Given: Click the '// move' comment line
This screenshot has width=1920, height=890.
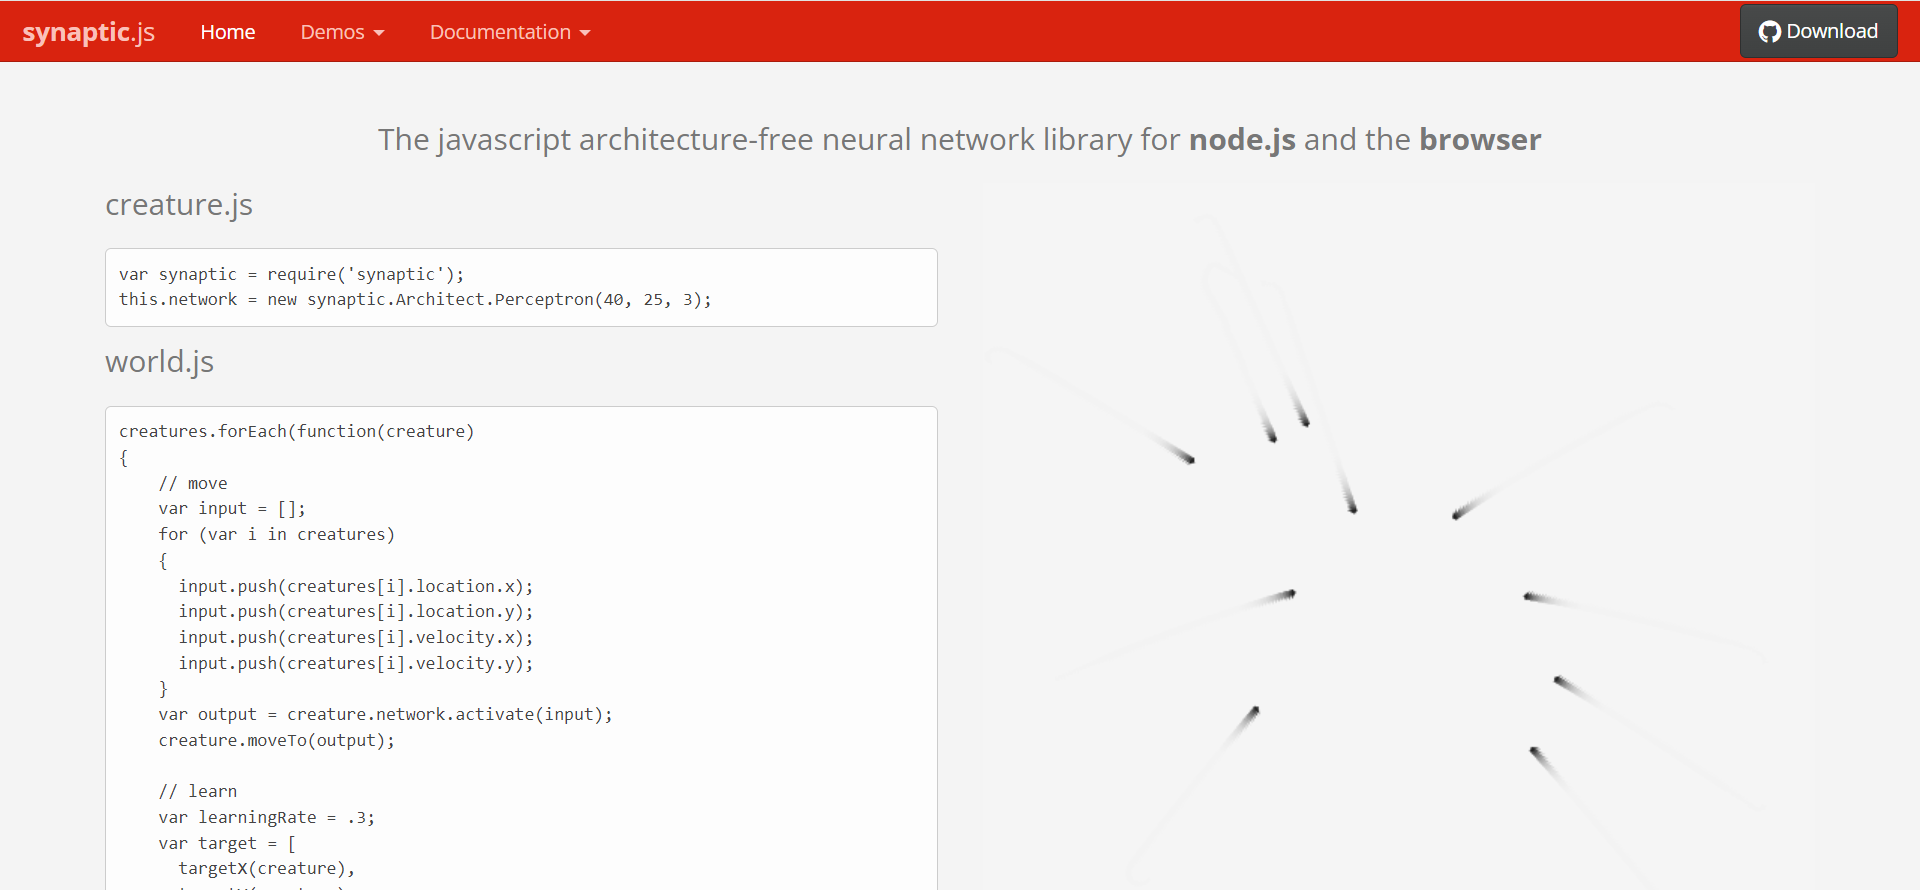Looking at the screenshot, I should click(193, 483).
